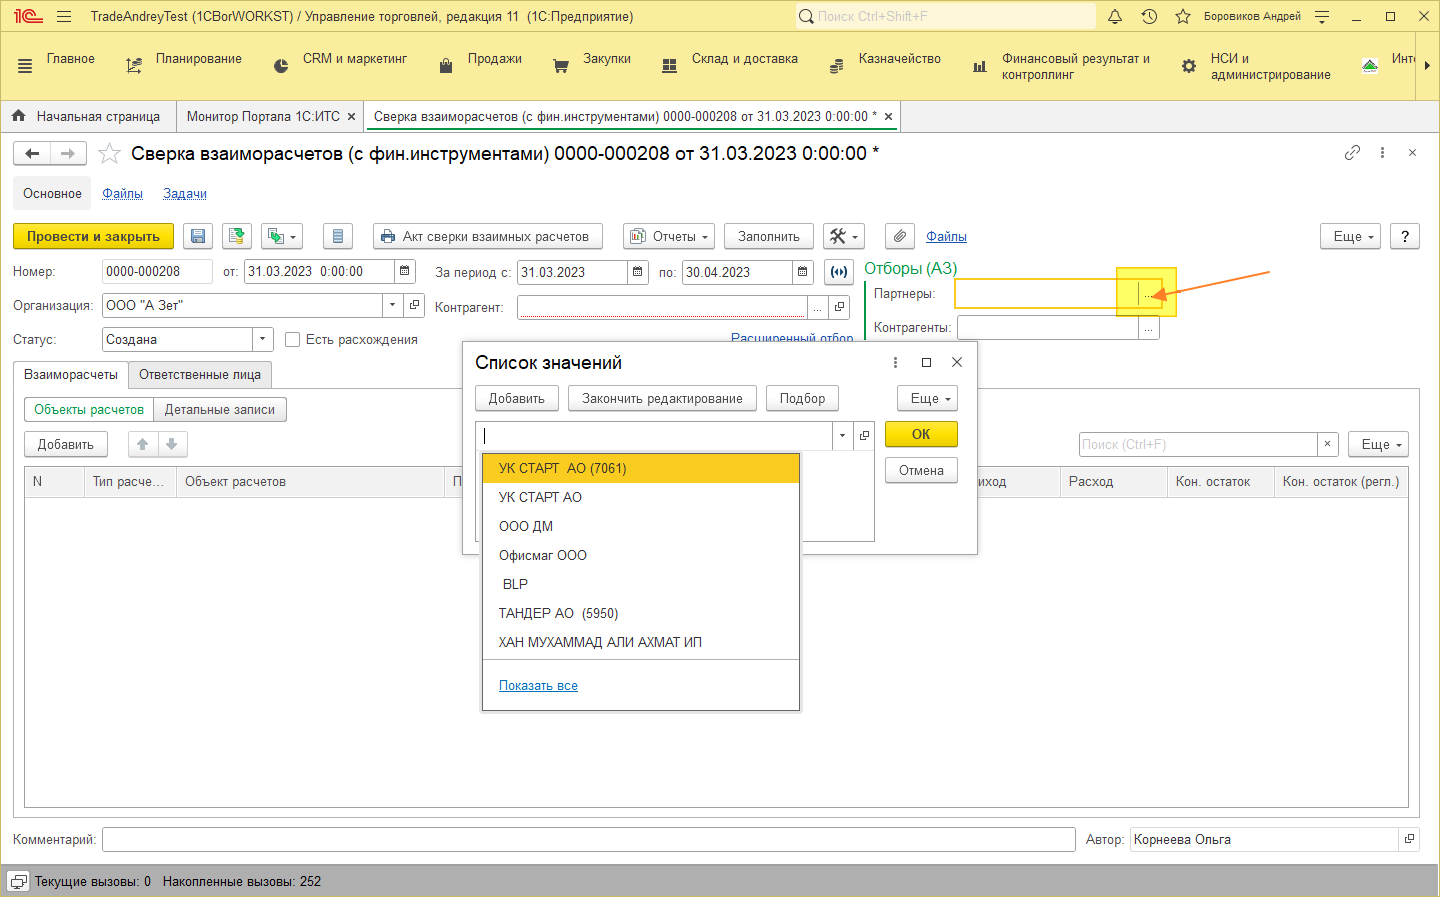Expand the Отчеты dropdown menu
Image resolution: width=1440 pixels, height=897 pixels.
point(669,236)
